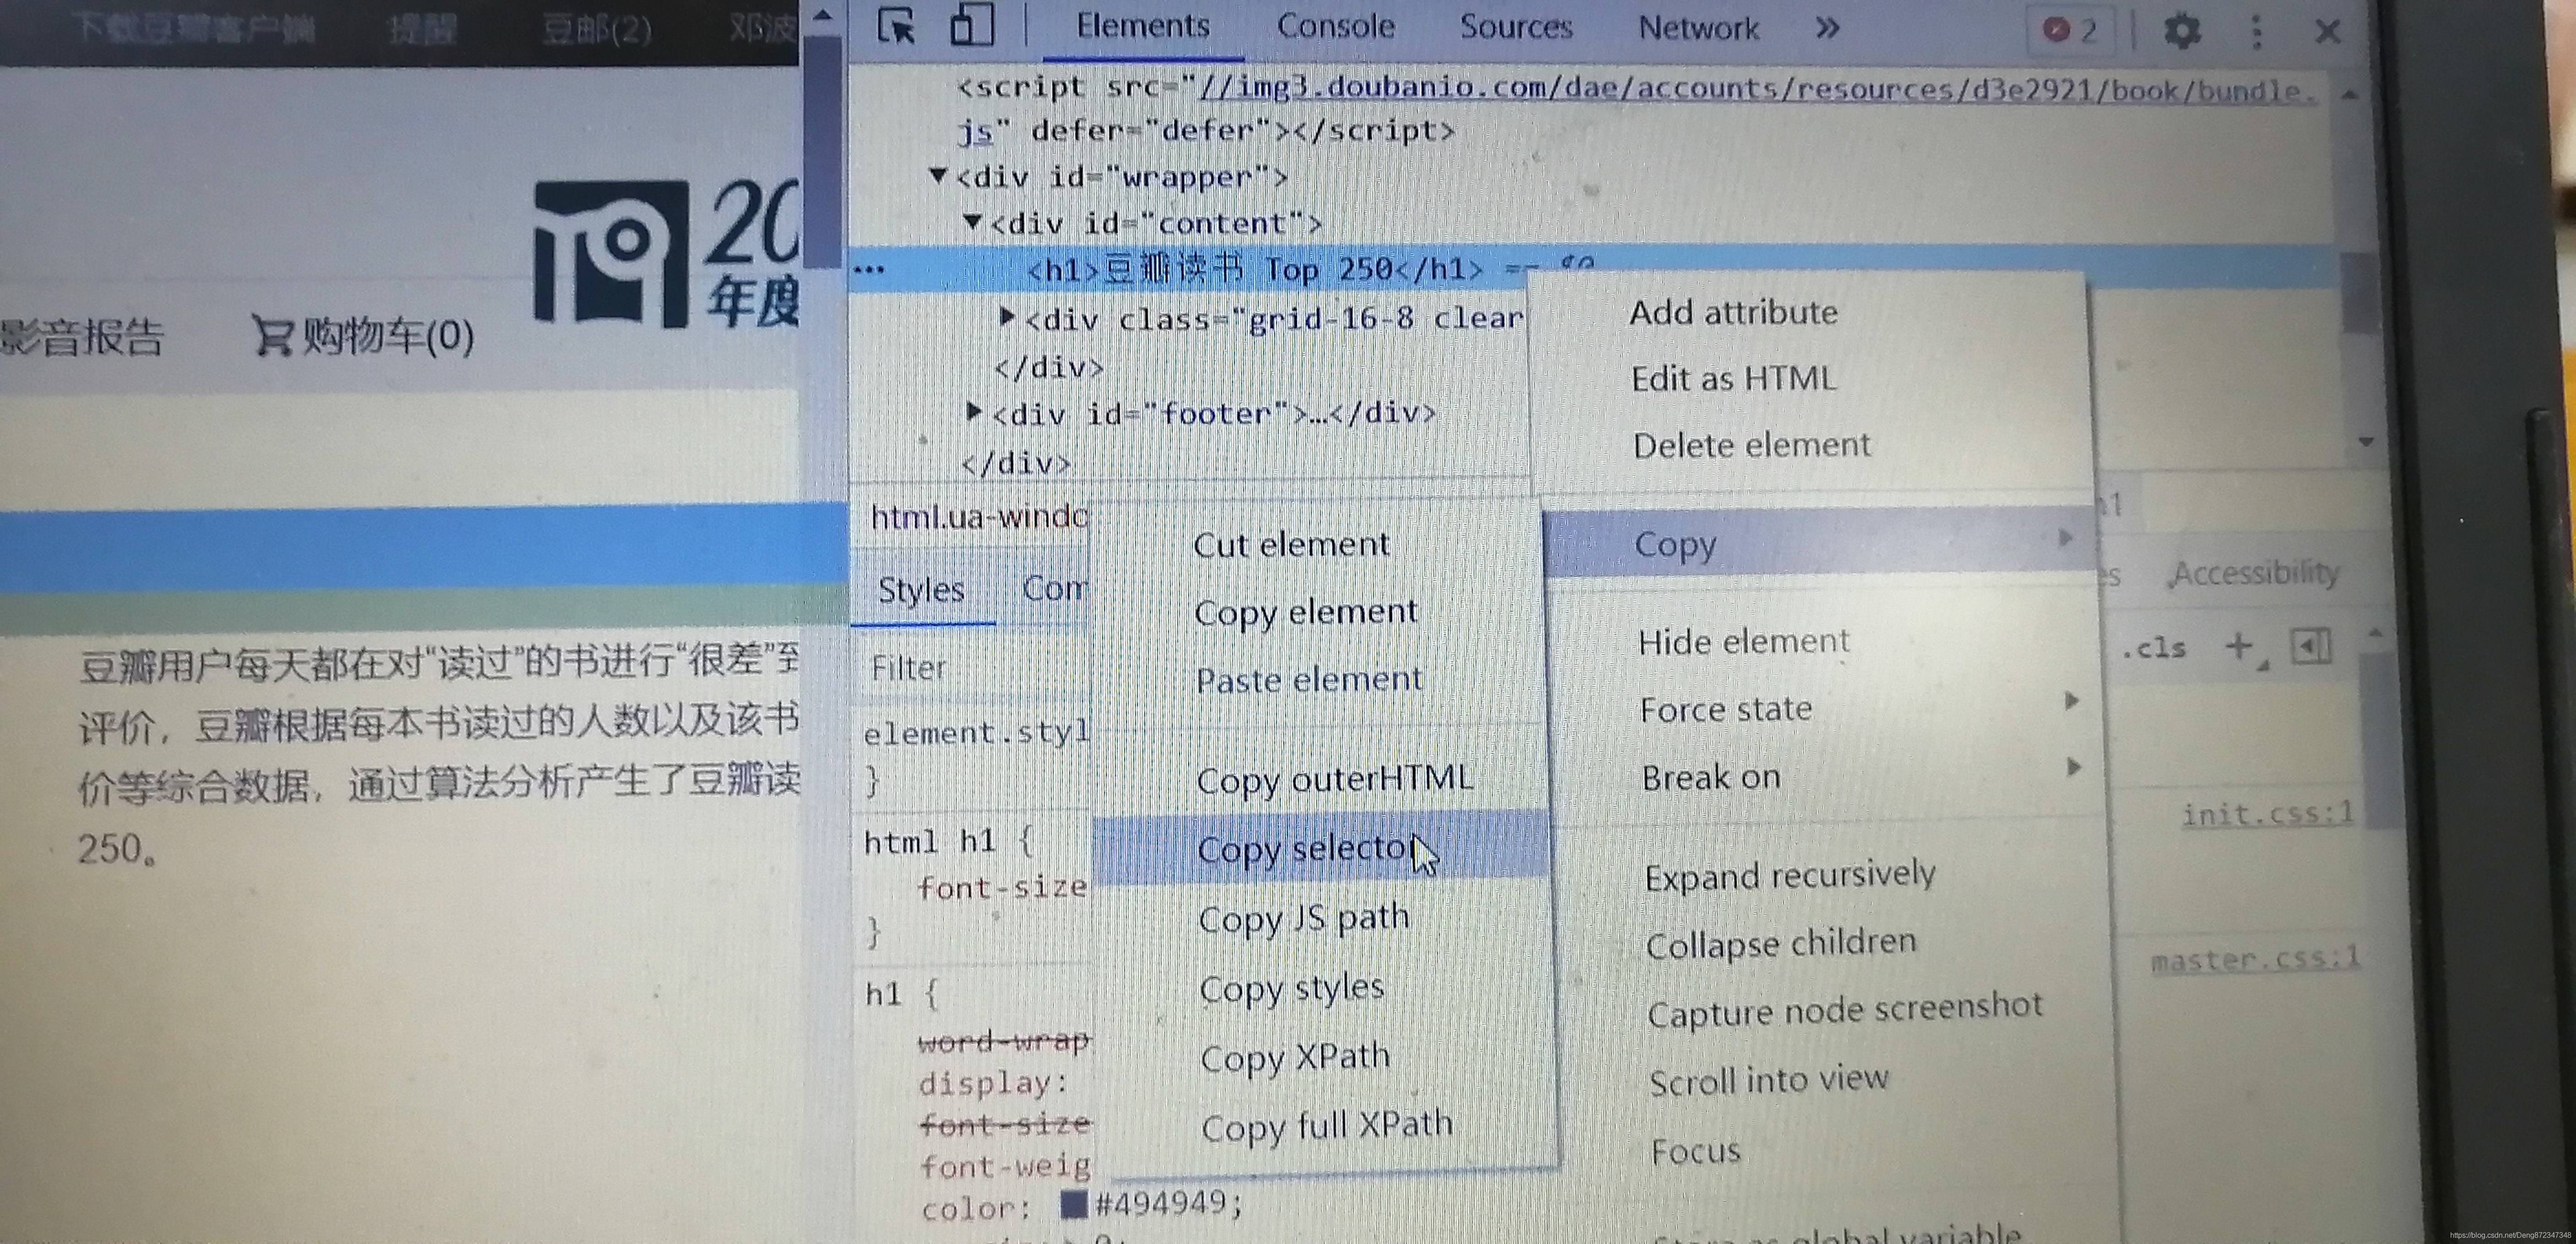
Task: Click the struck-through word-wrap property
Action: [x=1003, y=1042]
